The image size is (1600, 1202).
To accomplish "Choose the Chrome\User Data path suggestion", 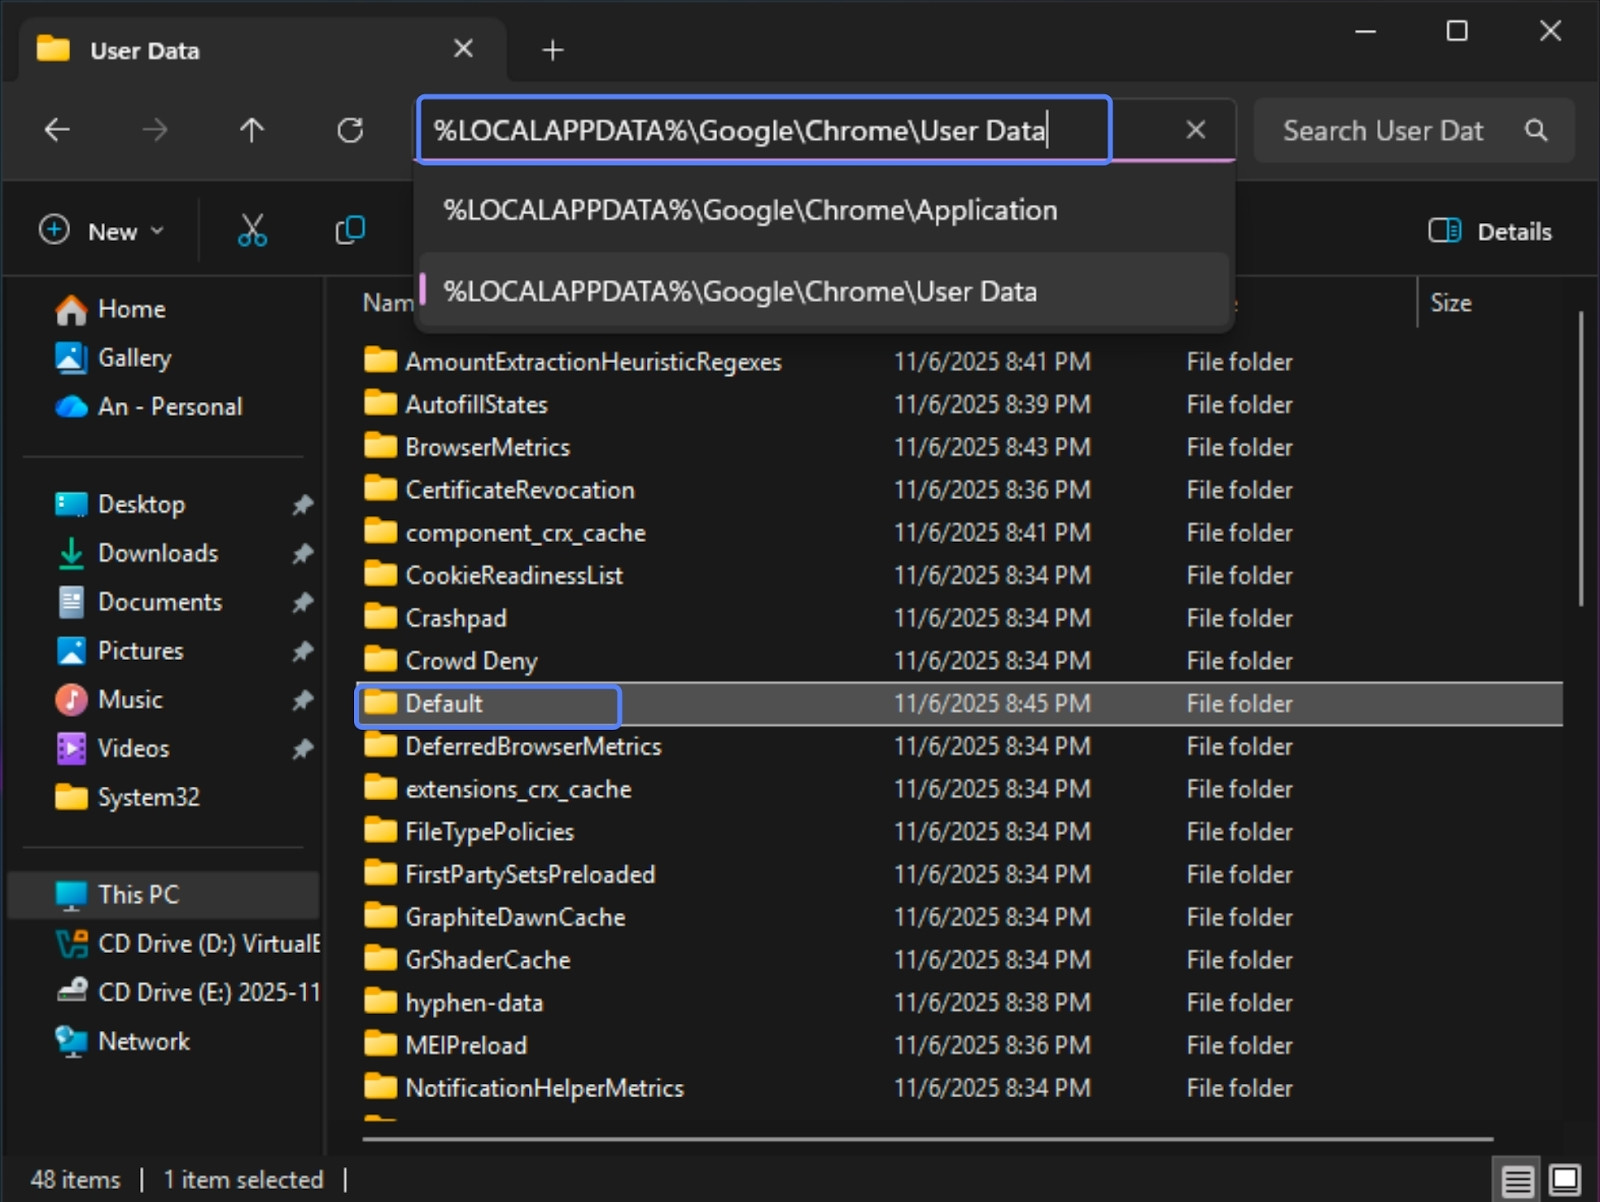I will 740,292.
